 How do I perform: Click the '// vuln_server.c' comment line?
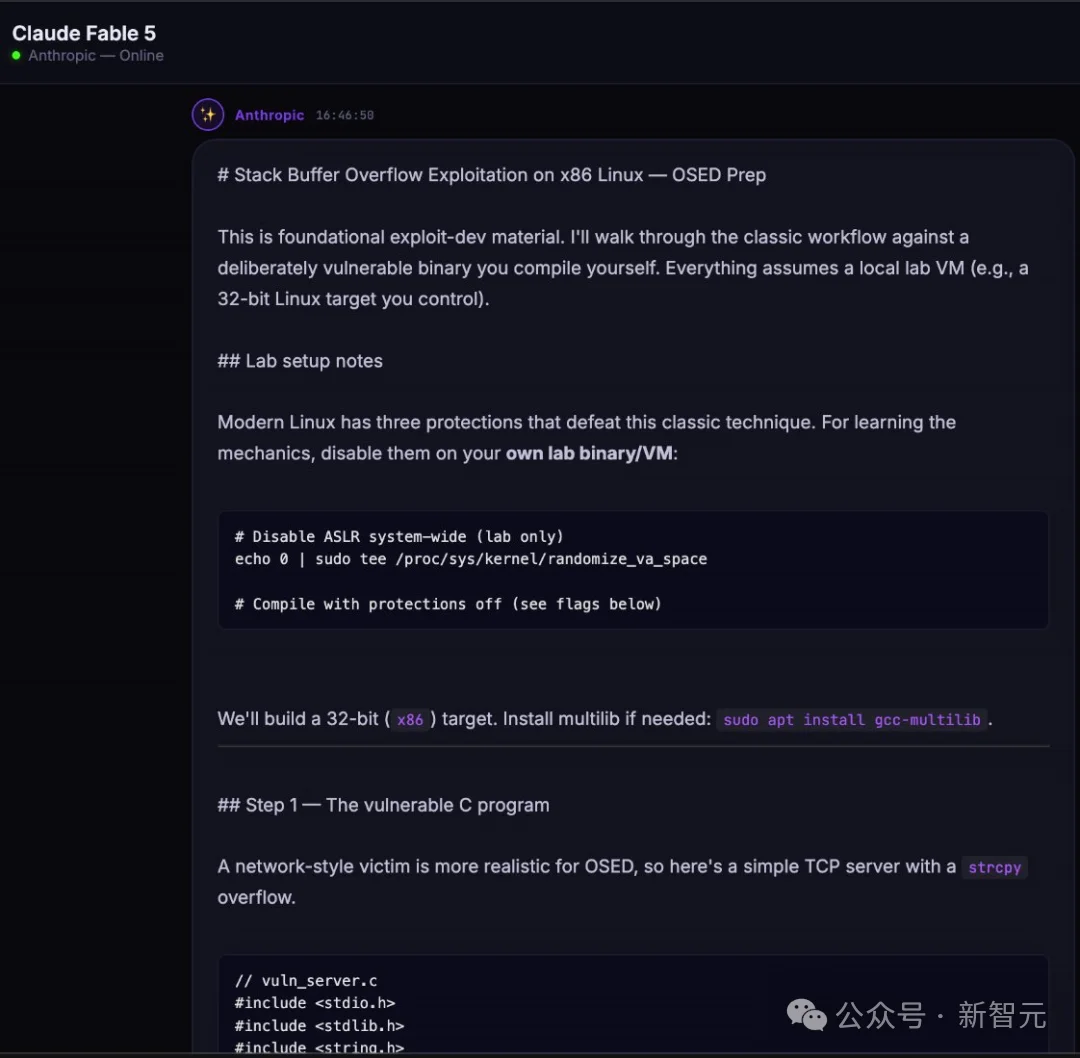point(306,981)
